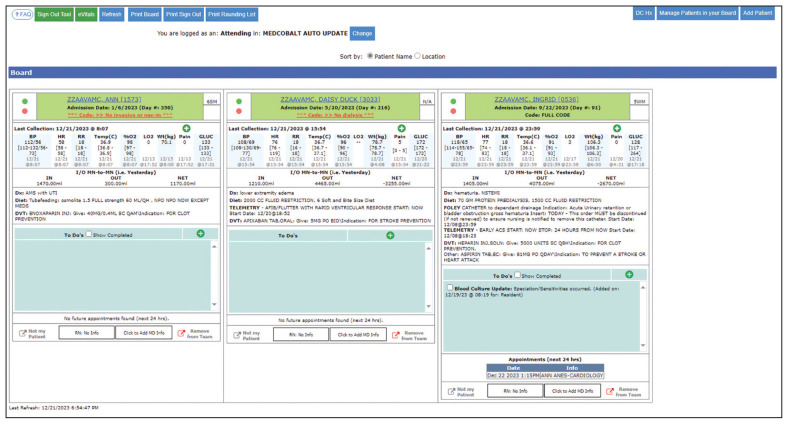Add vitals with plus icon on Daisy Duck's card
Screen dimensions: 788x424
[402, 129]
